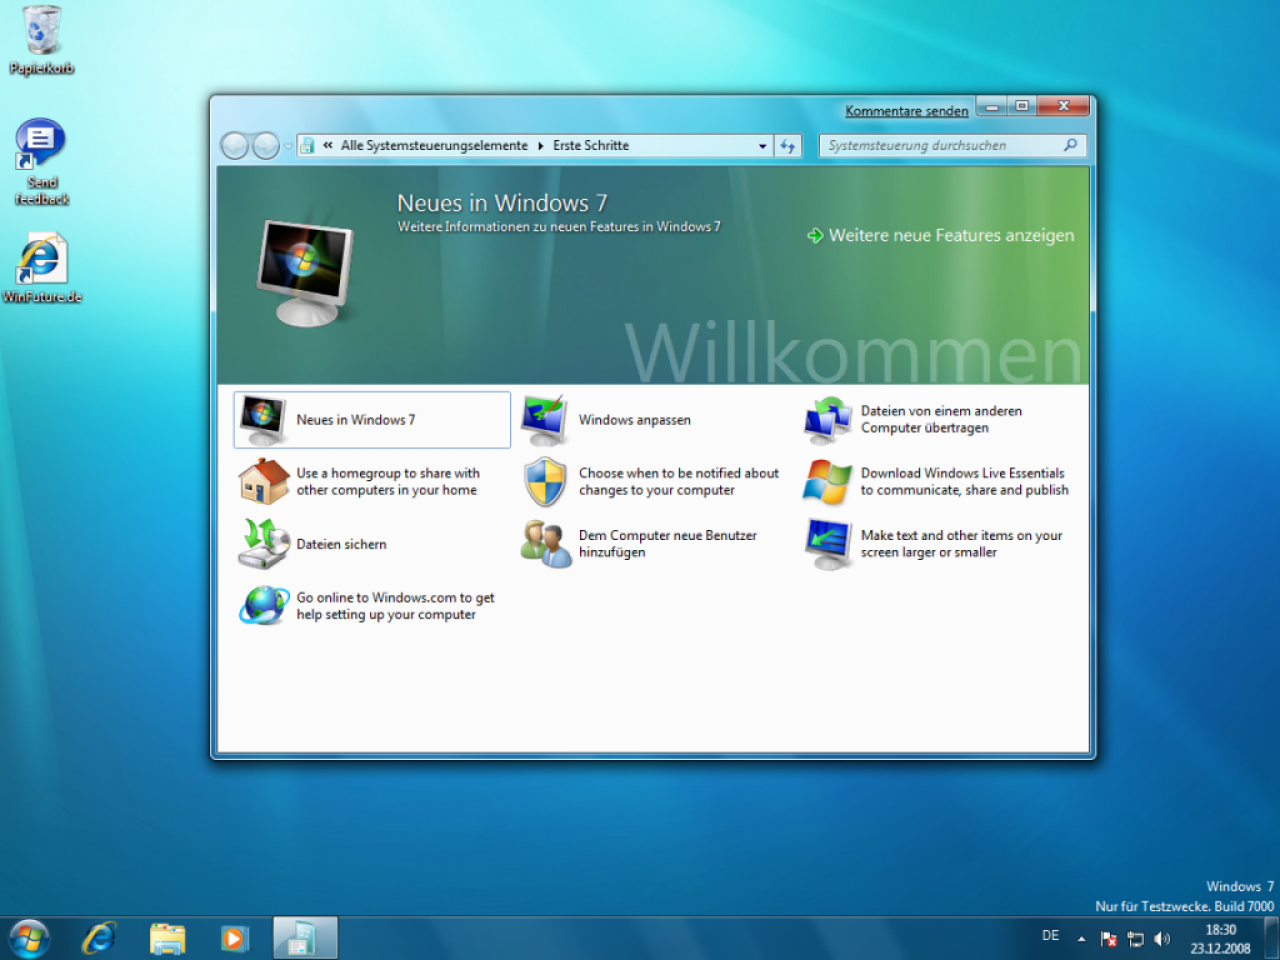
Task: Close the Erste Schritte window
Action: [x=1064, y=106]
